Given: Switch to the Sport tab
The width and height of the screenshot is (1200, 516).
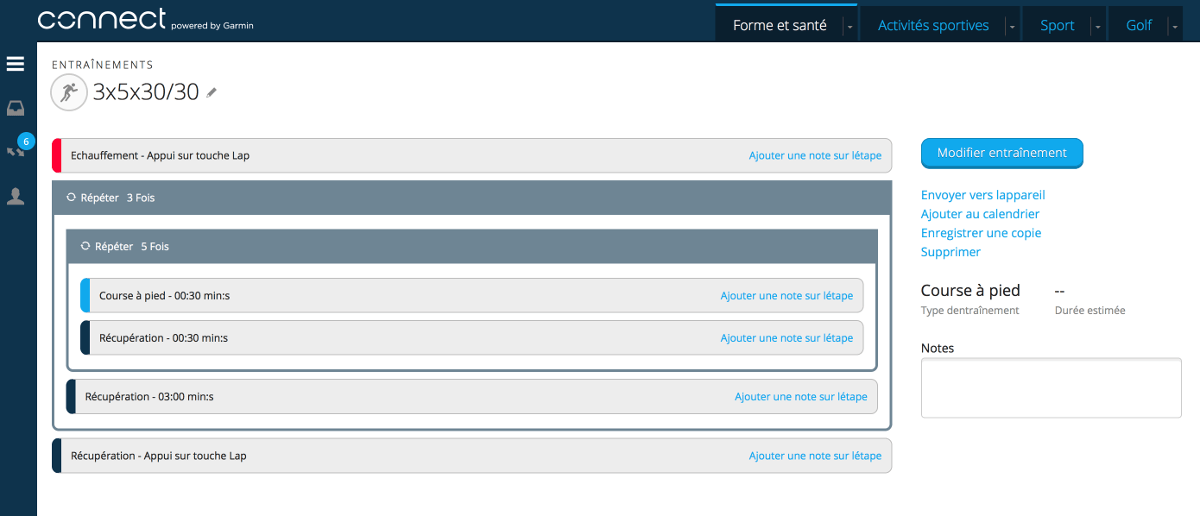Looking at the screenshot, I should coord(1057,26).
